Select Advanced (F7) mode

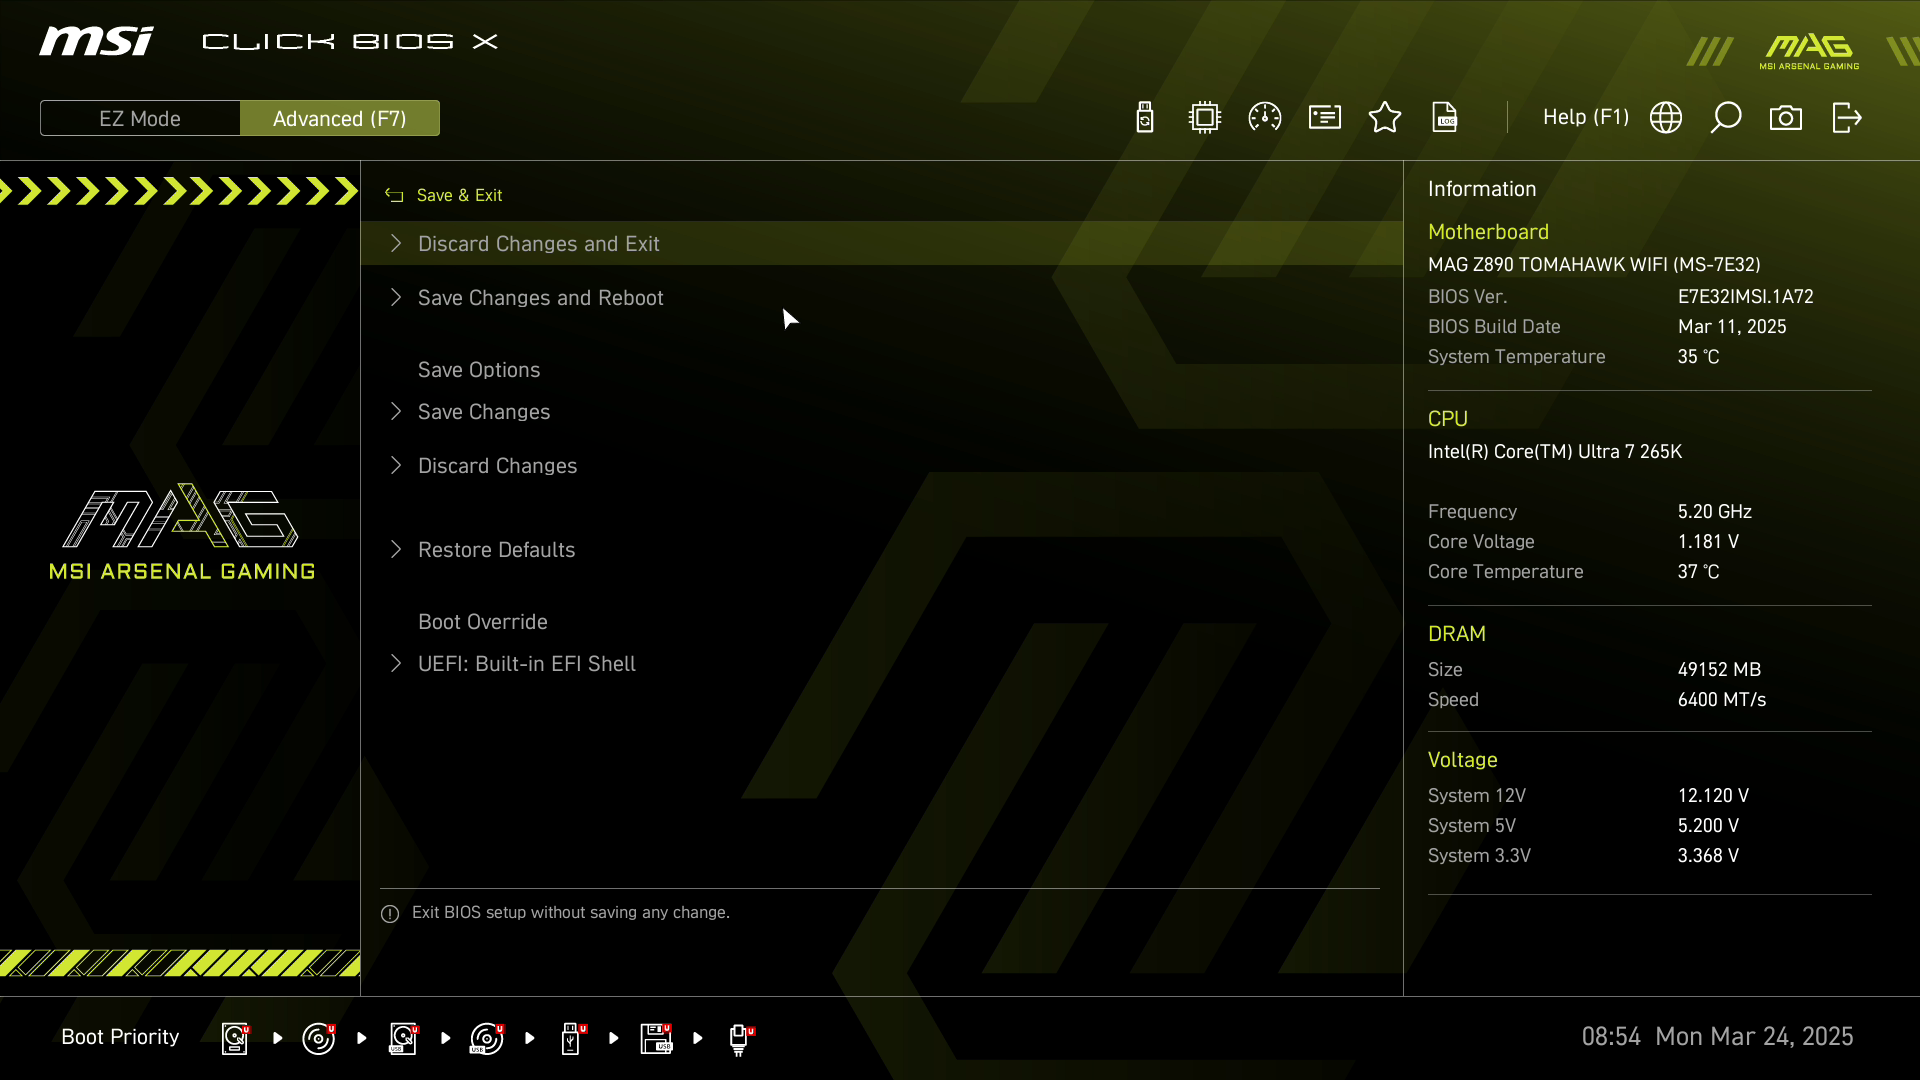pos(339,118)
